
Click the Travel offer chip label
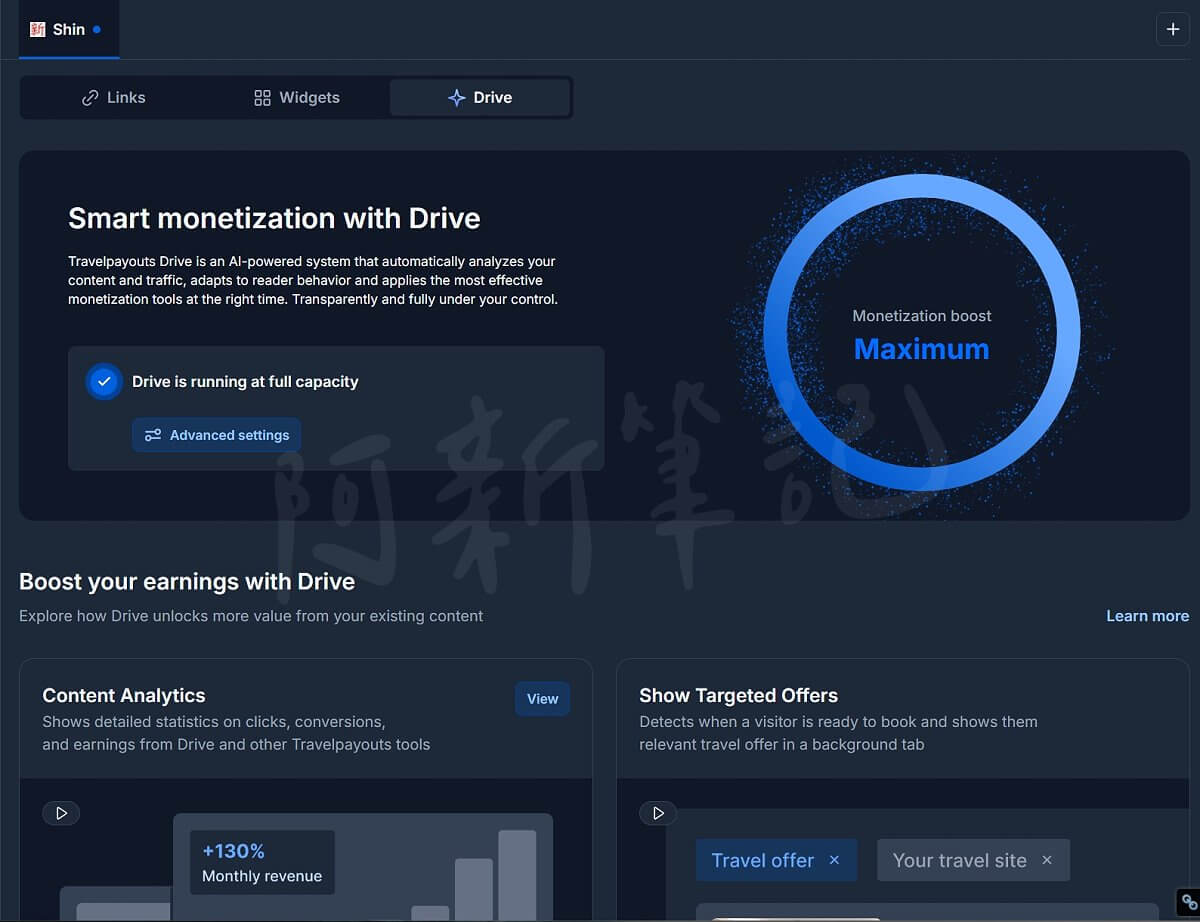click(763, 860)
